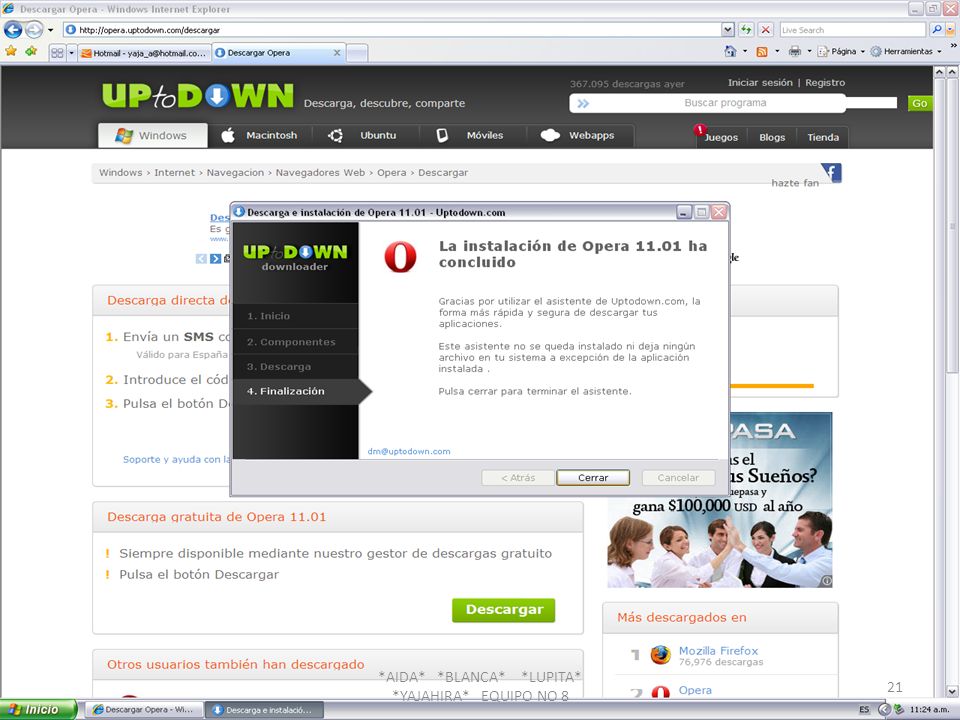Click the Opera breadcrumb link

pyautogui.click(x=391, y=173)
